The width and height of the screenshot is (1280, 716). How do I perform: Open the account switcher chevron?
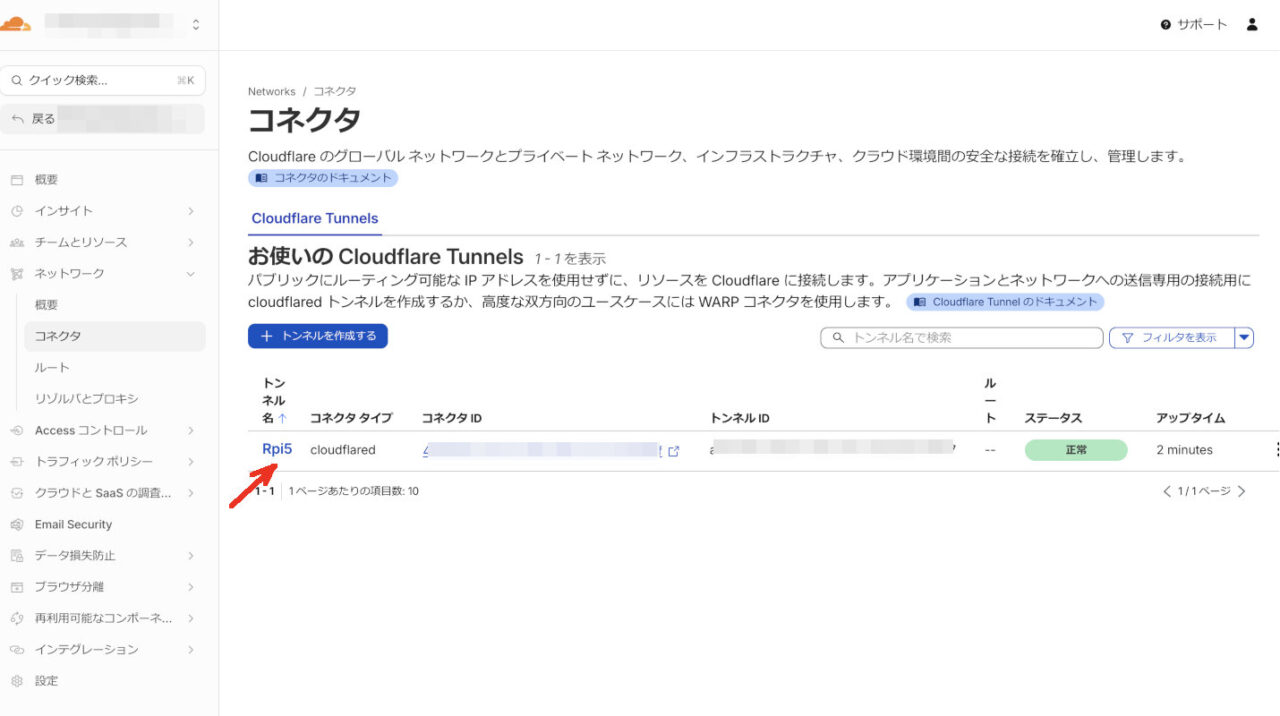click(x=196, y=24)
